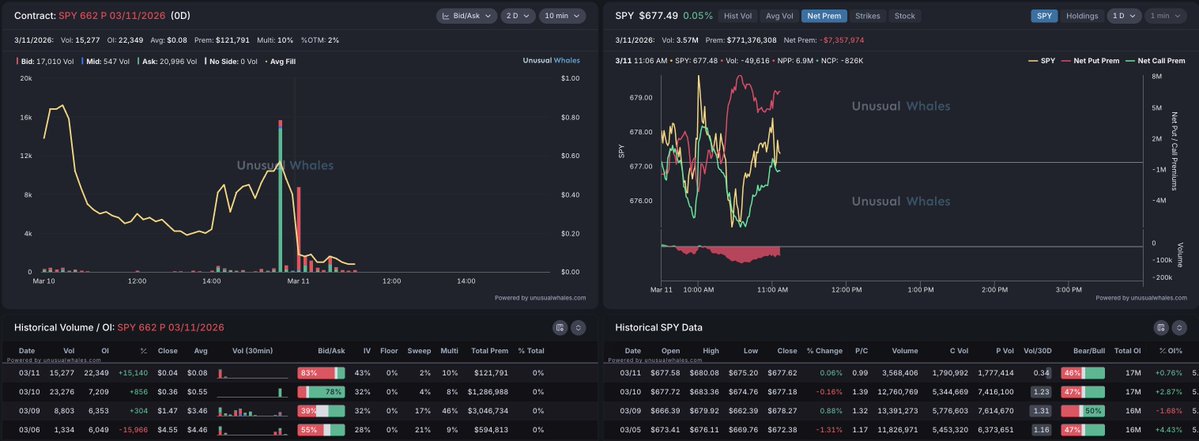Sort by the Total Prem column header

point(489,351)
